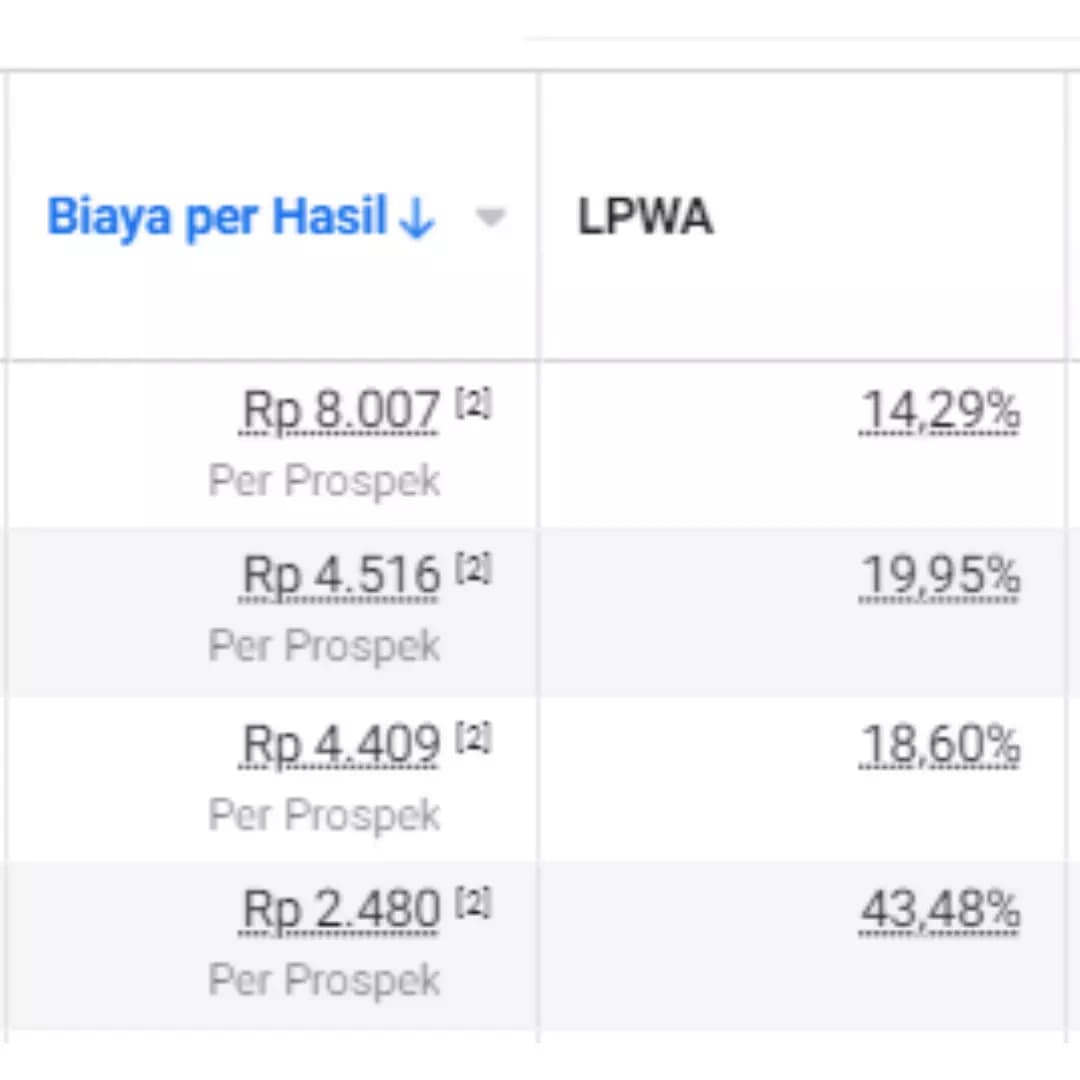Select Per Prospek label under Rp 4.516
This screenshot has height=1080, width=1080.
click(x=324, y=646)
